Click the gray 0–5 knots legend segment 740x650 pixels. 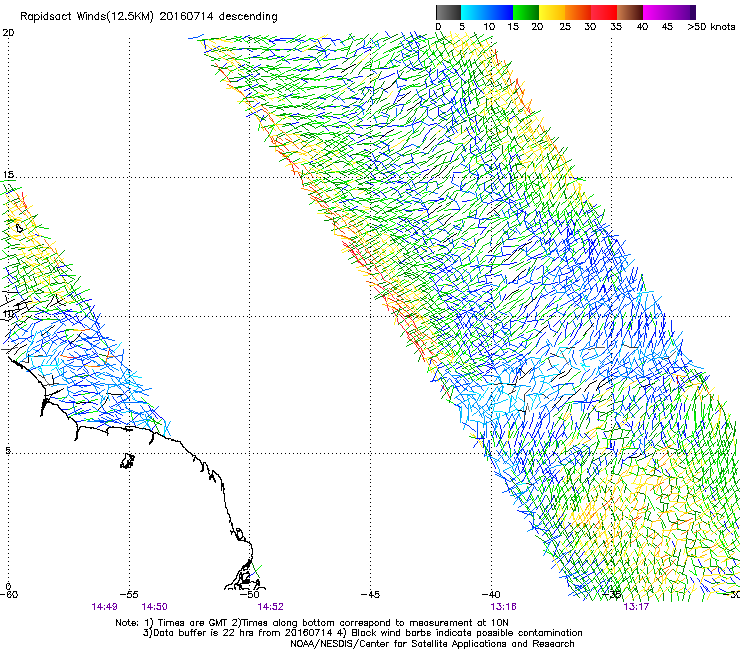(x=448, y=12)
